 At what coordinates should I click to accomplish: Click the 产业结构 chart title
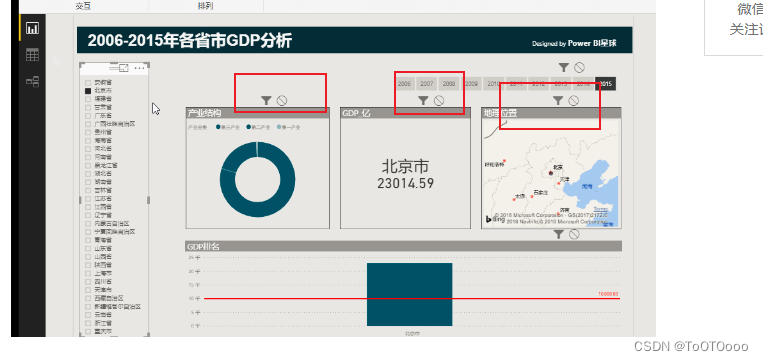204,113
